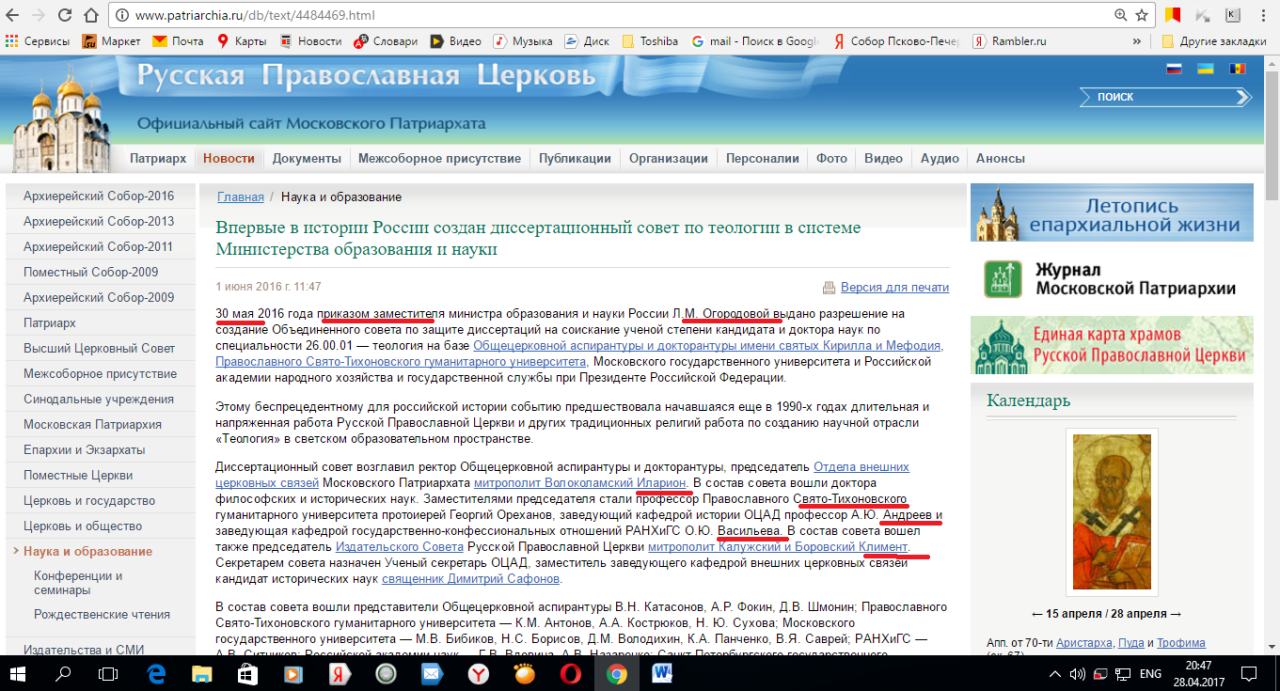Open the Toshiba bookmarks folder
The width and height of the screenshot is (1280, 691).
click(x=650, y=41)
